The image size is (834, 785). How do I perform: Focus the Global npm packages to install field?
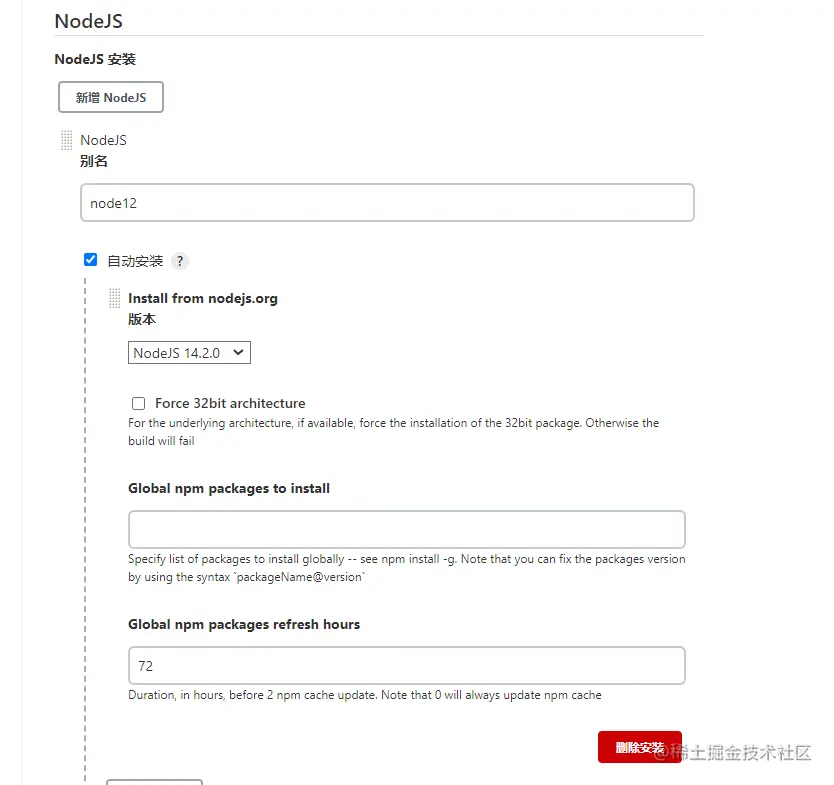point(406,529)
